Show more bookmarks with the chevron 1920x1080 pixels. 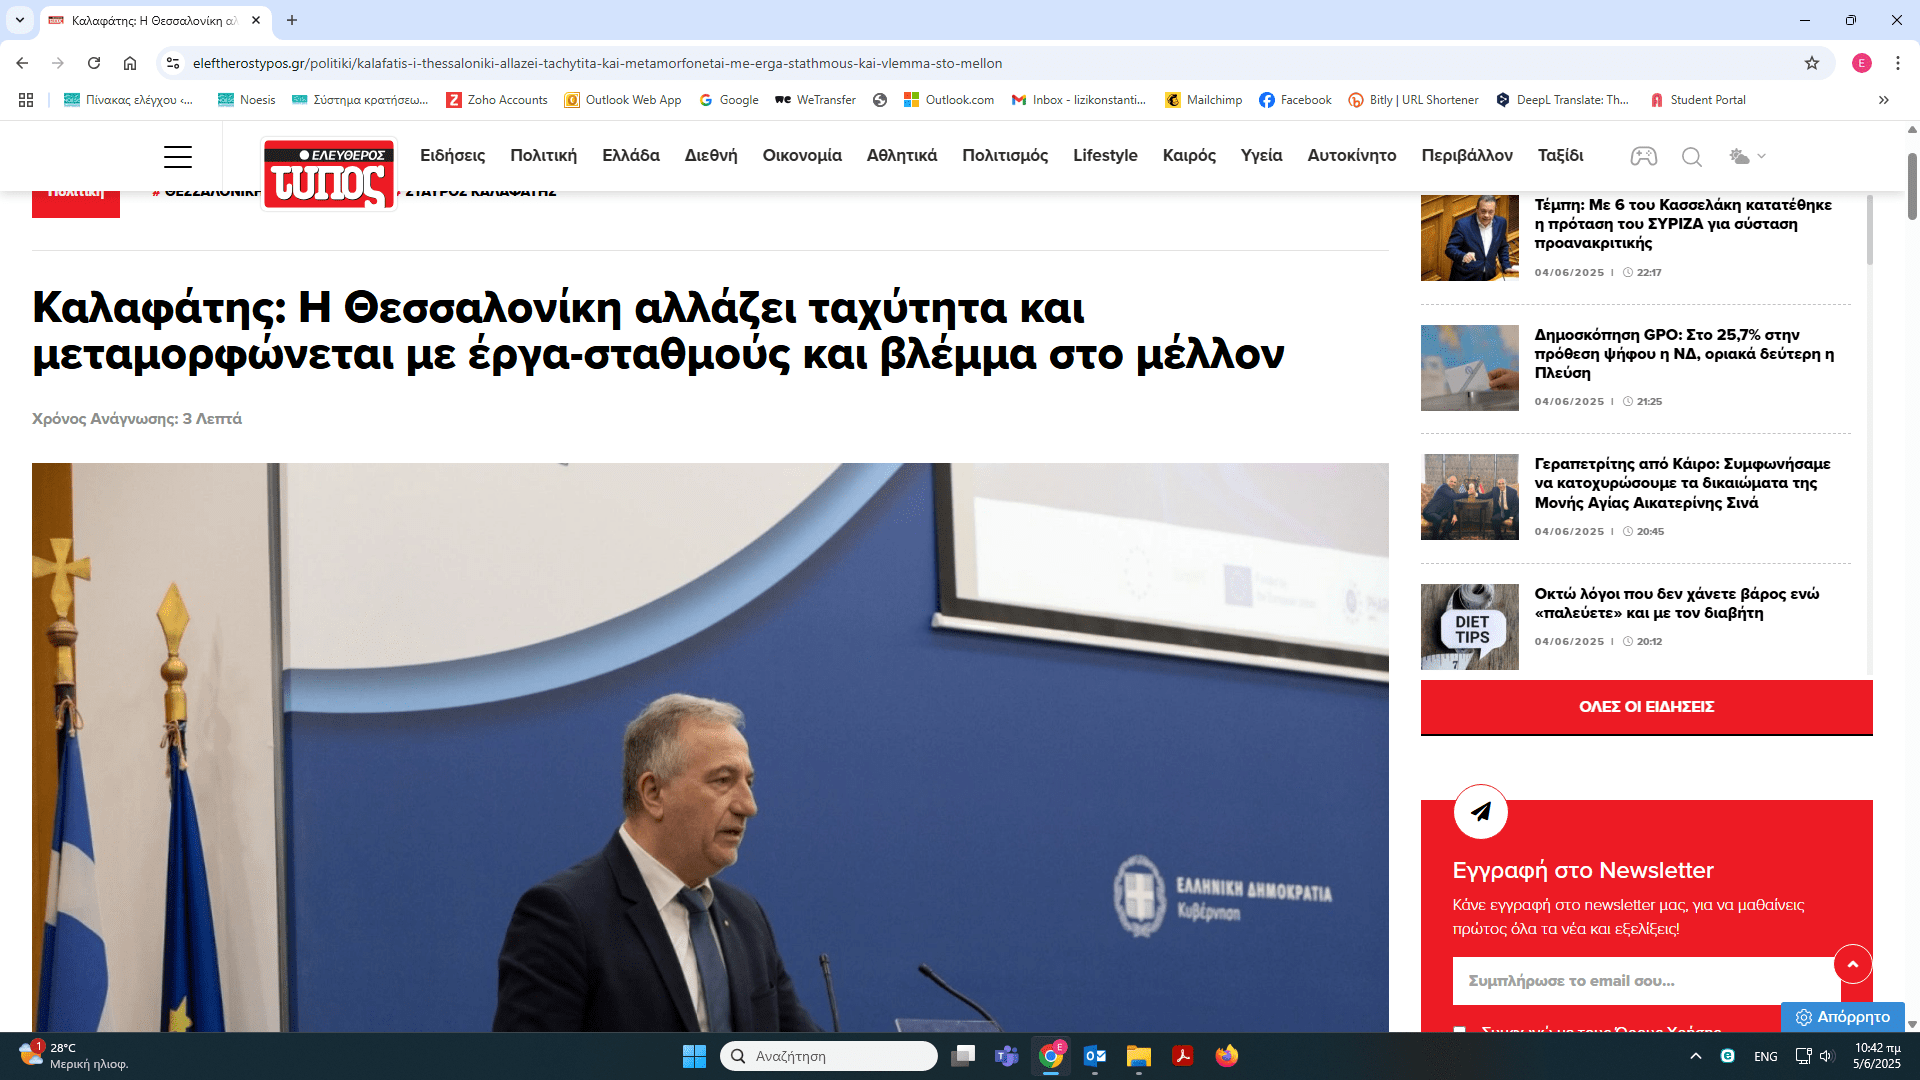[x=1884, y=100]
